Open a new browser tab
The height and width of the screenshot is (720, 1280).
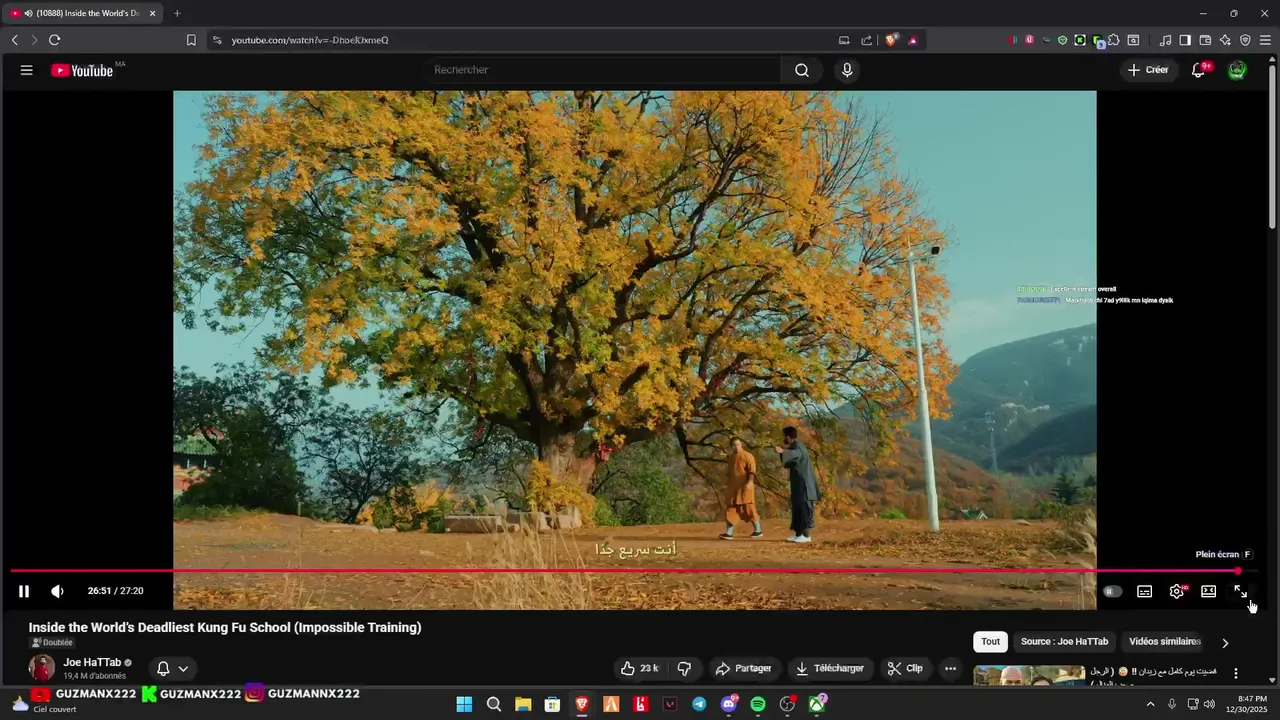[177, 13]
